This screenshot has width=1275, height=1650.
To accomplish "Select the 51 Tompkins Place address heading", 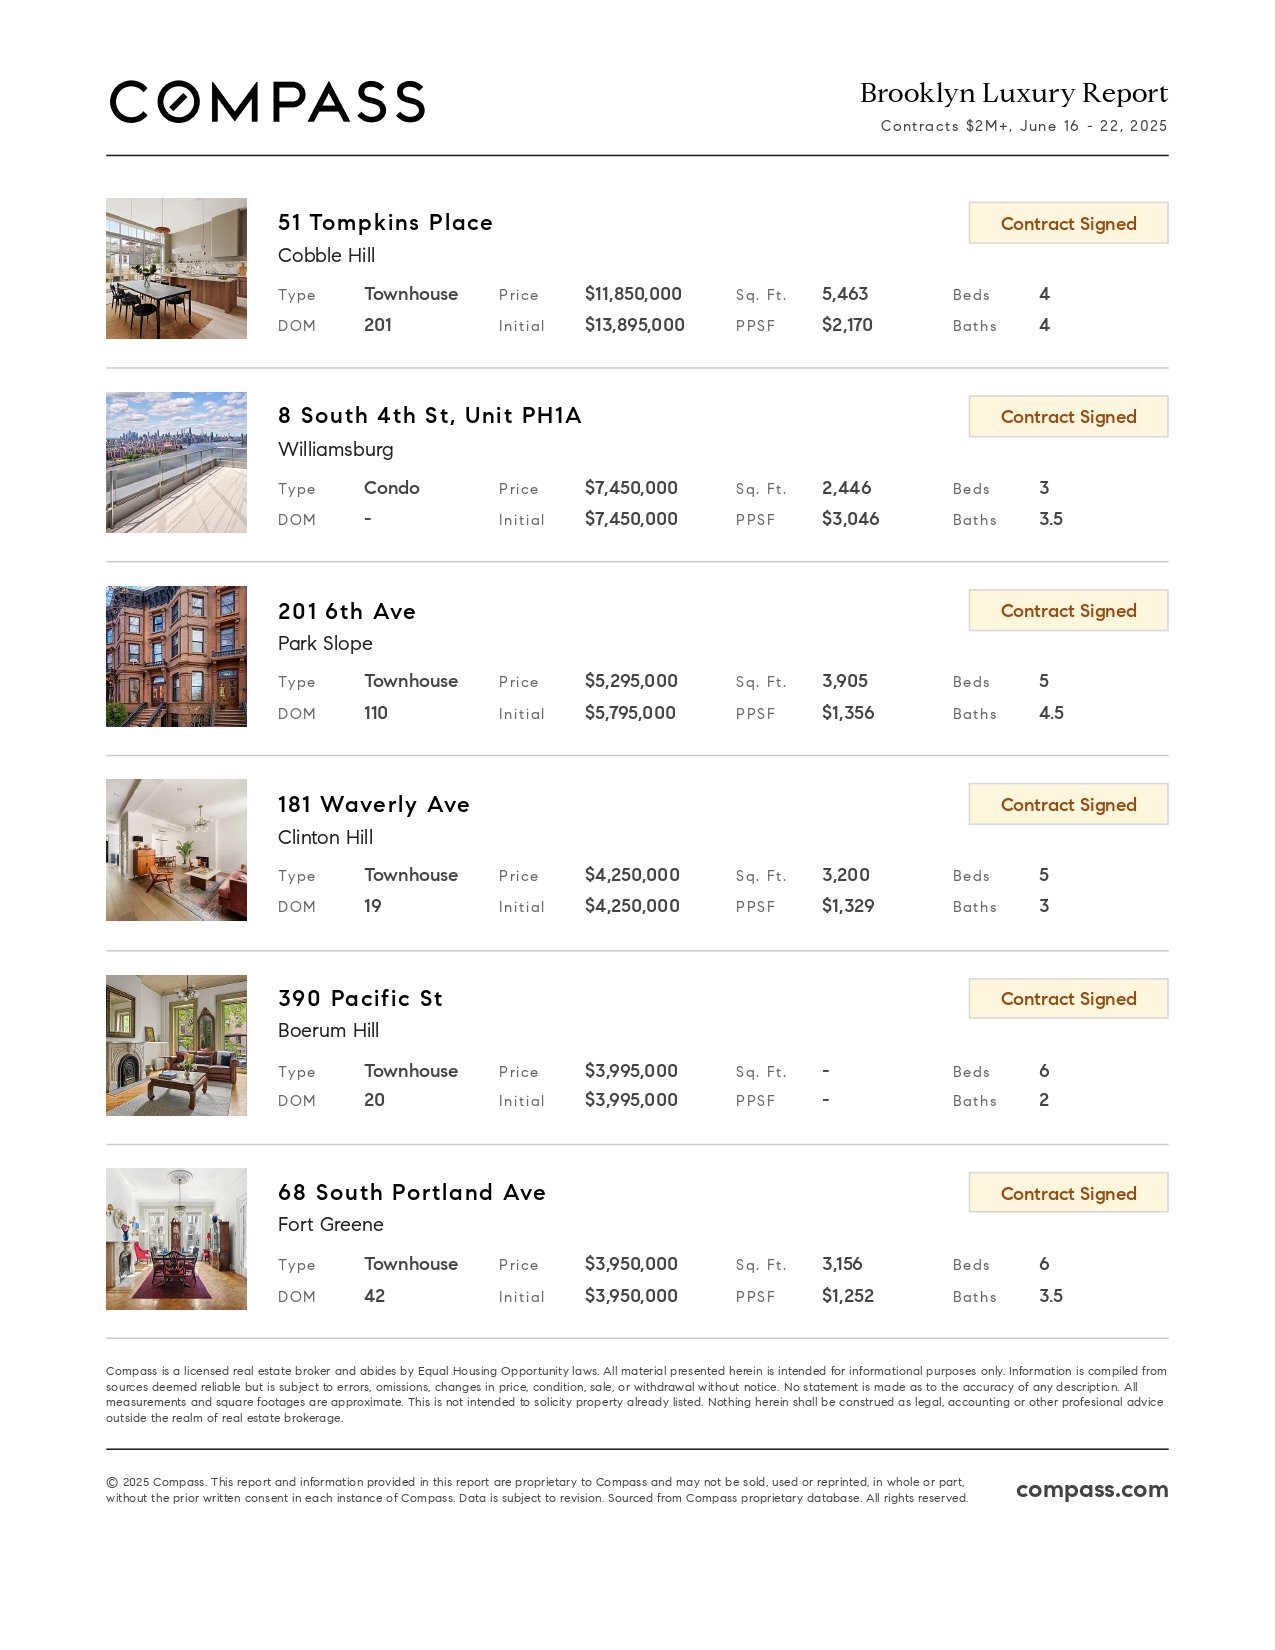I will pos(385,222).
